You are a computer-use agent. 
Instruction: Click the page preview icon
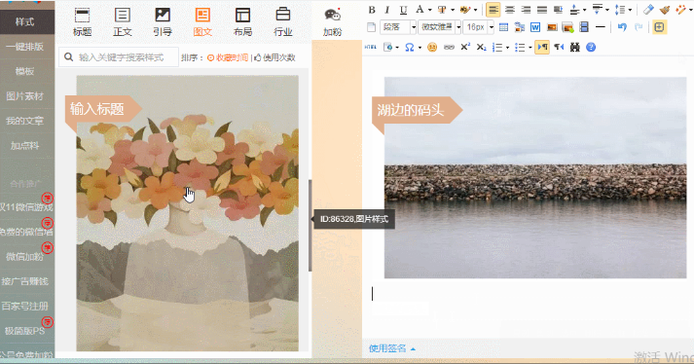(388, 47)
